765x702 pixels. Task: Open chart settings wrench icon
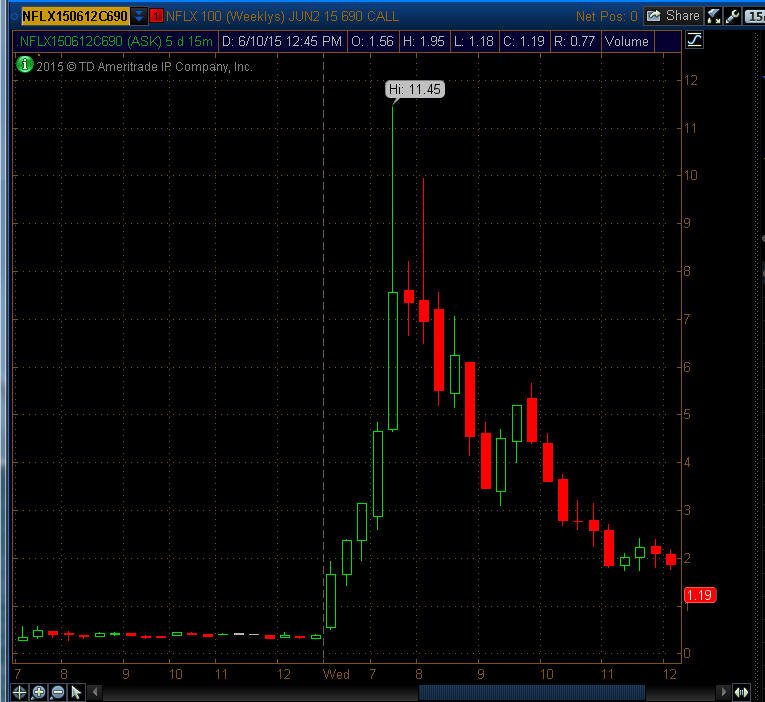click(x=732, y=16)
